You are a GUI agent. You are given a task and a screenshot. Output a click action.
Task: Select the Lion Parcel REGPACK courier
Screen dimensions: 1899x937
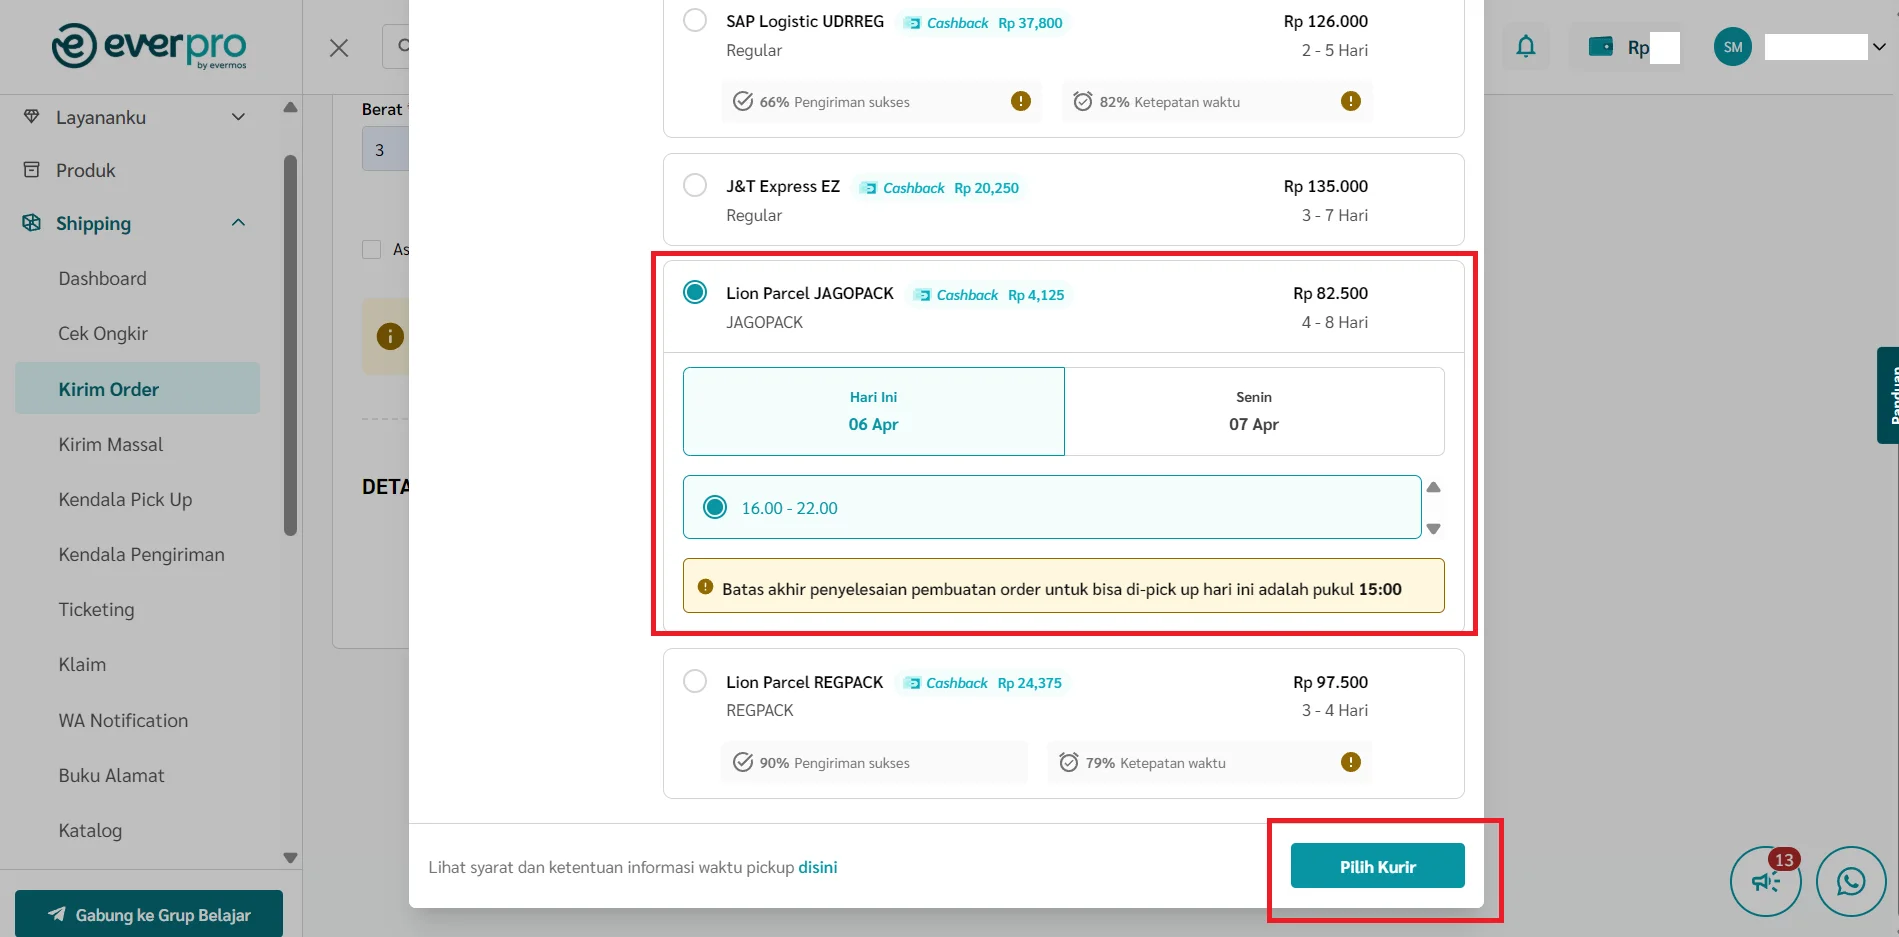pos(695,682)
